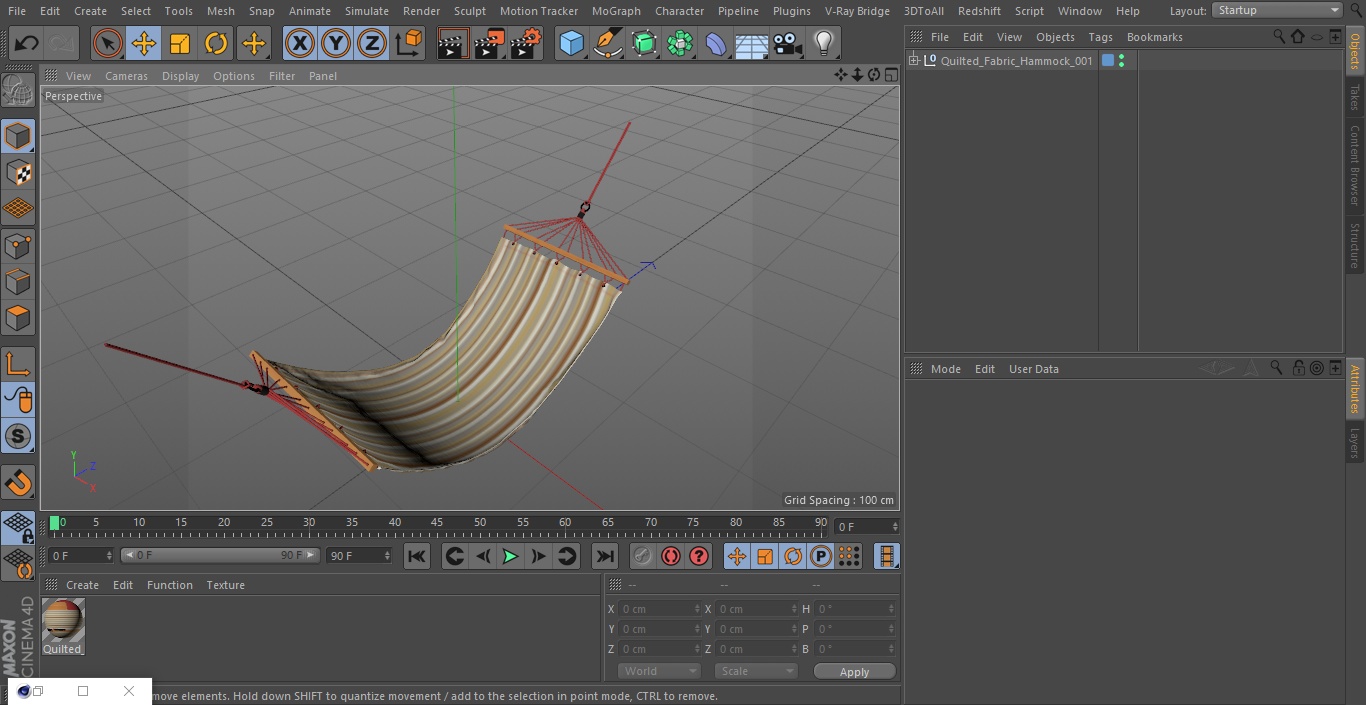Viewport: 1366px width, 705px height.
Task: Toggle visibility dots for Quilted_Fabric_Hammock_001
Action: tap(1122, 61)
